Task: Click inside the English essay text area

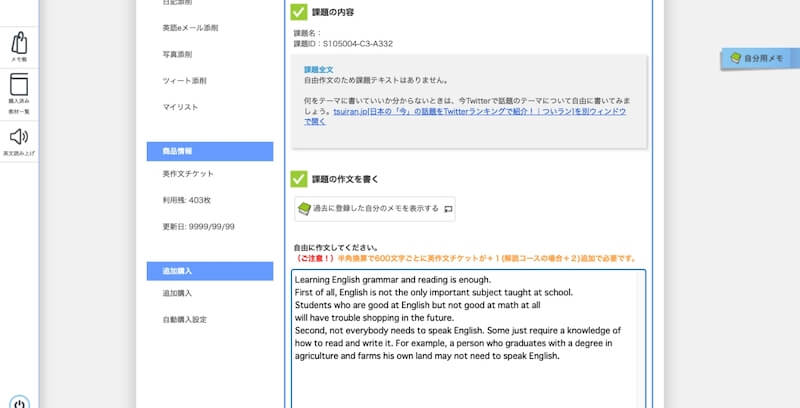Action: [468, 339]
